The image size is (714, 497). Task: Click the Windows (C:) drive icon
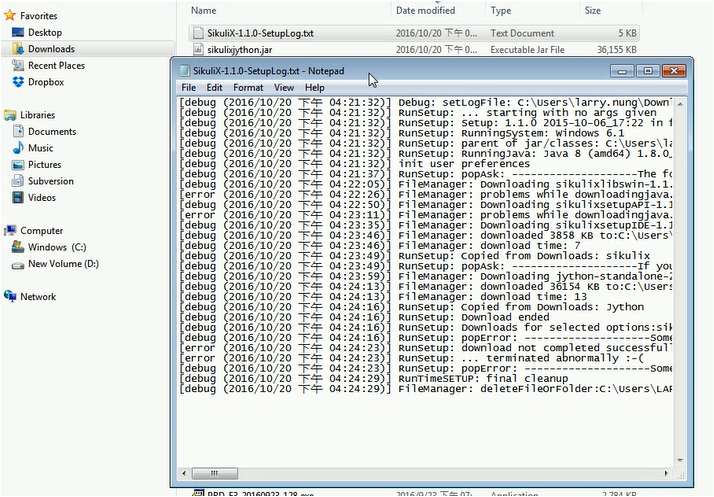coord(18,247)
